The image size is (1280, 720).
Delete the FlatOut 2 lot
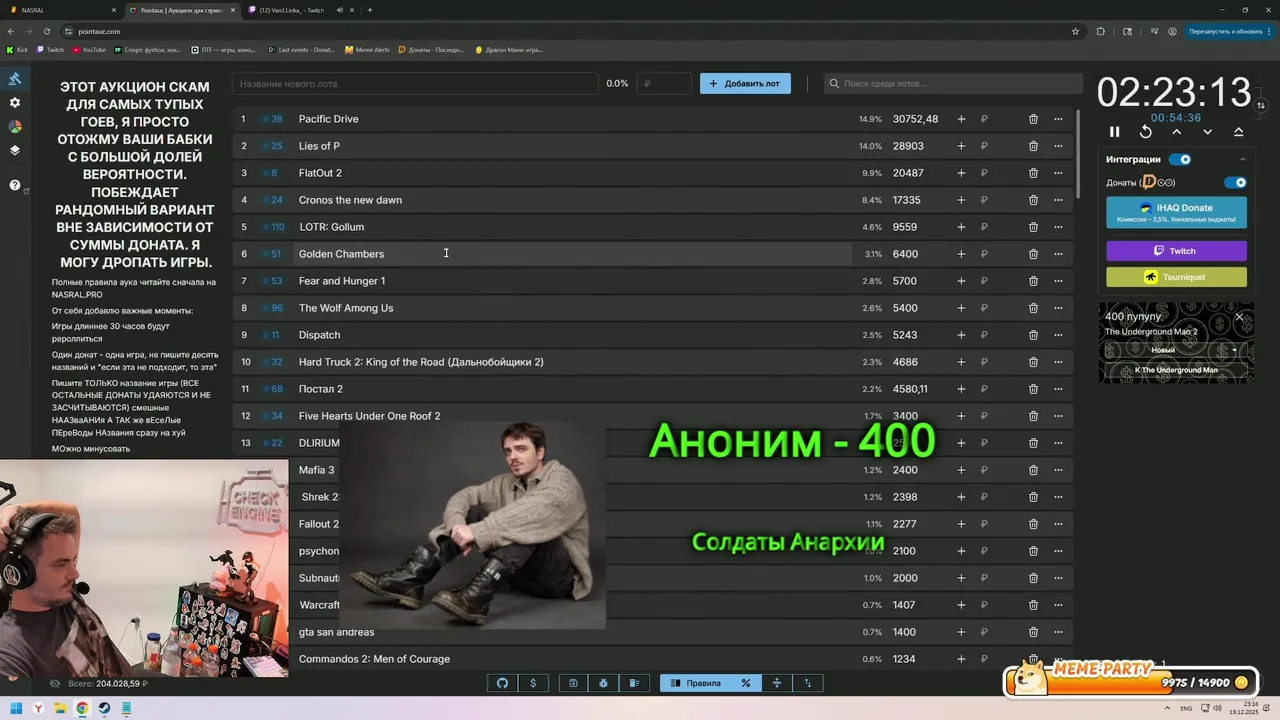(1033, 173)
